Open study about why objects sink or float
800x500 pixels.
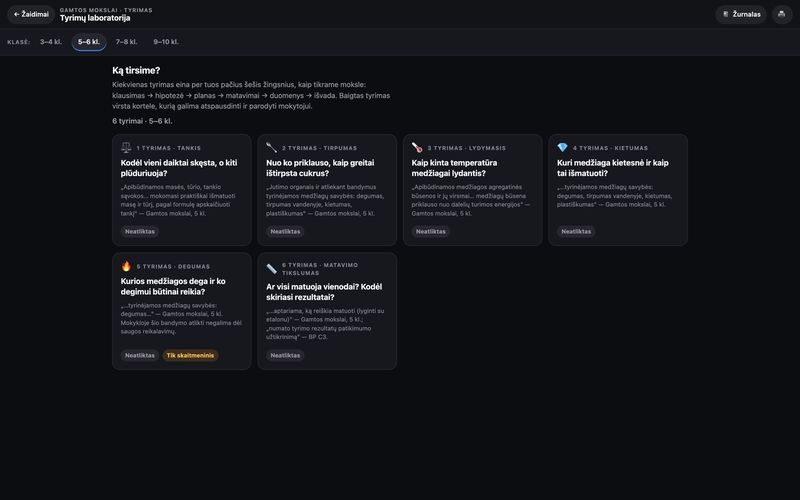pyautogui.click(x=182, y=190)
